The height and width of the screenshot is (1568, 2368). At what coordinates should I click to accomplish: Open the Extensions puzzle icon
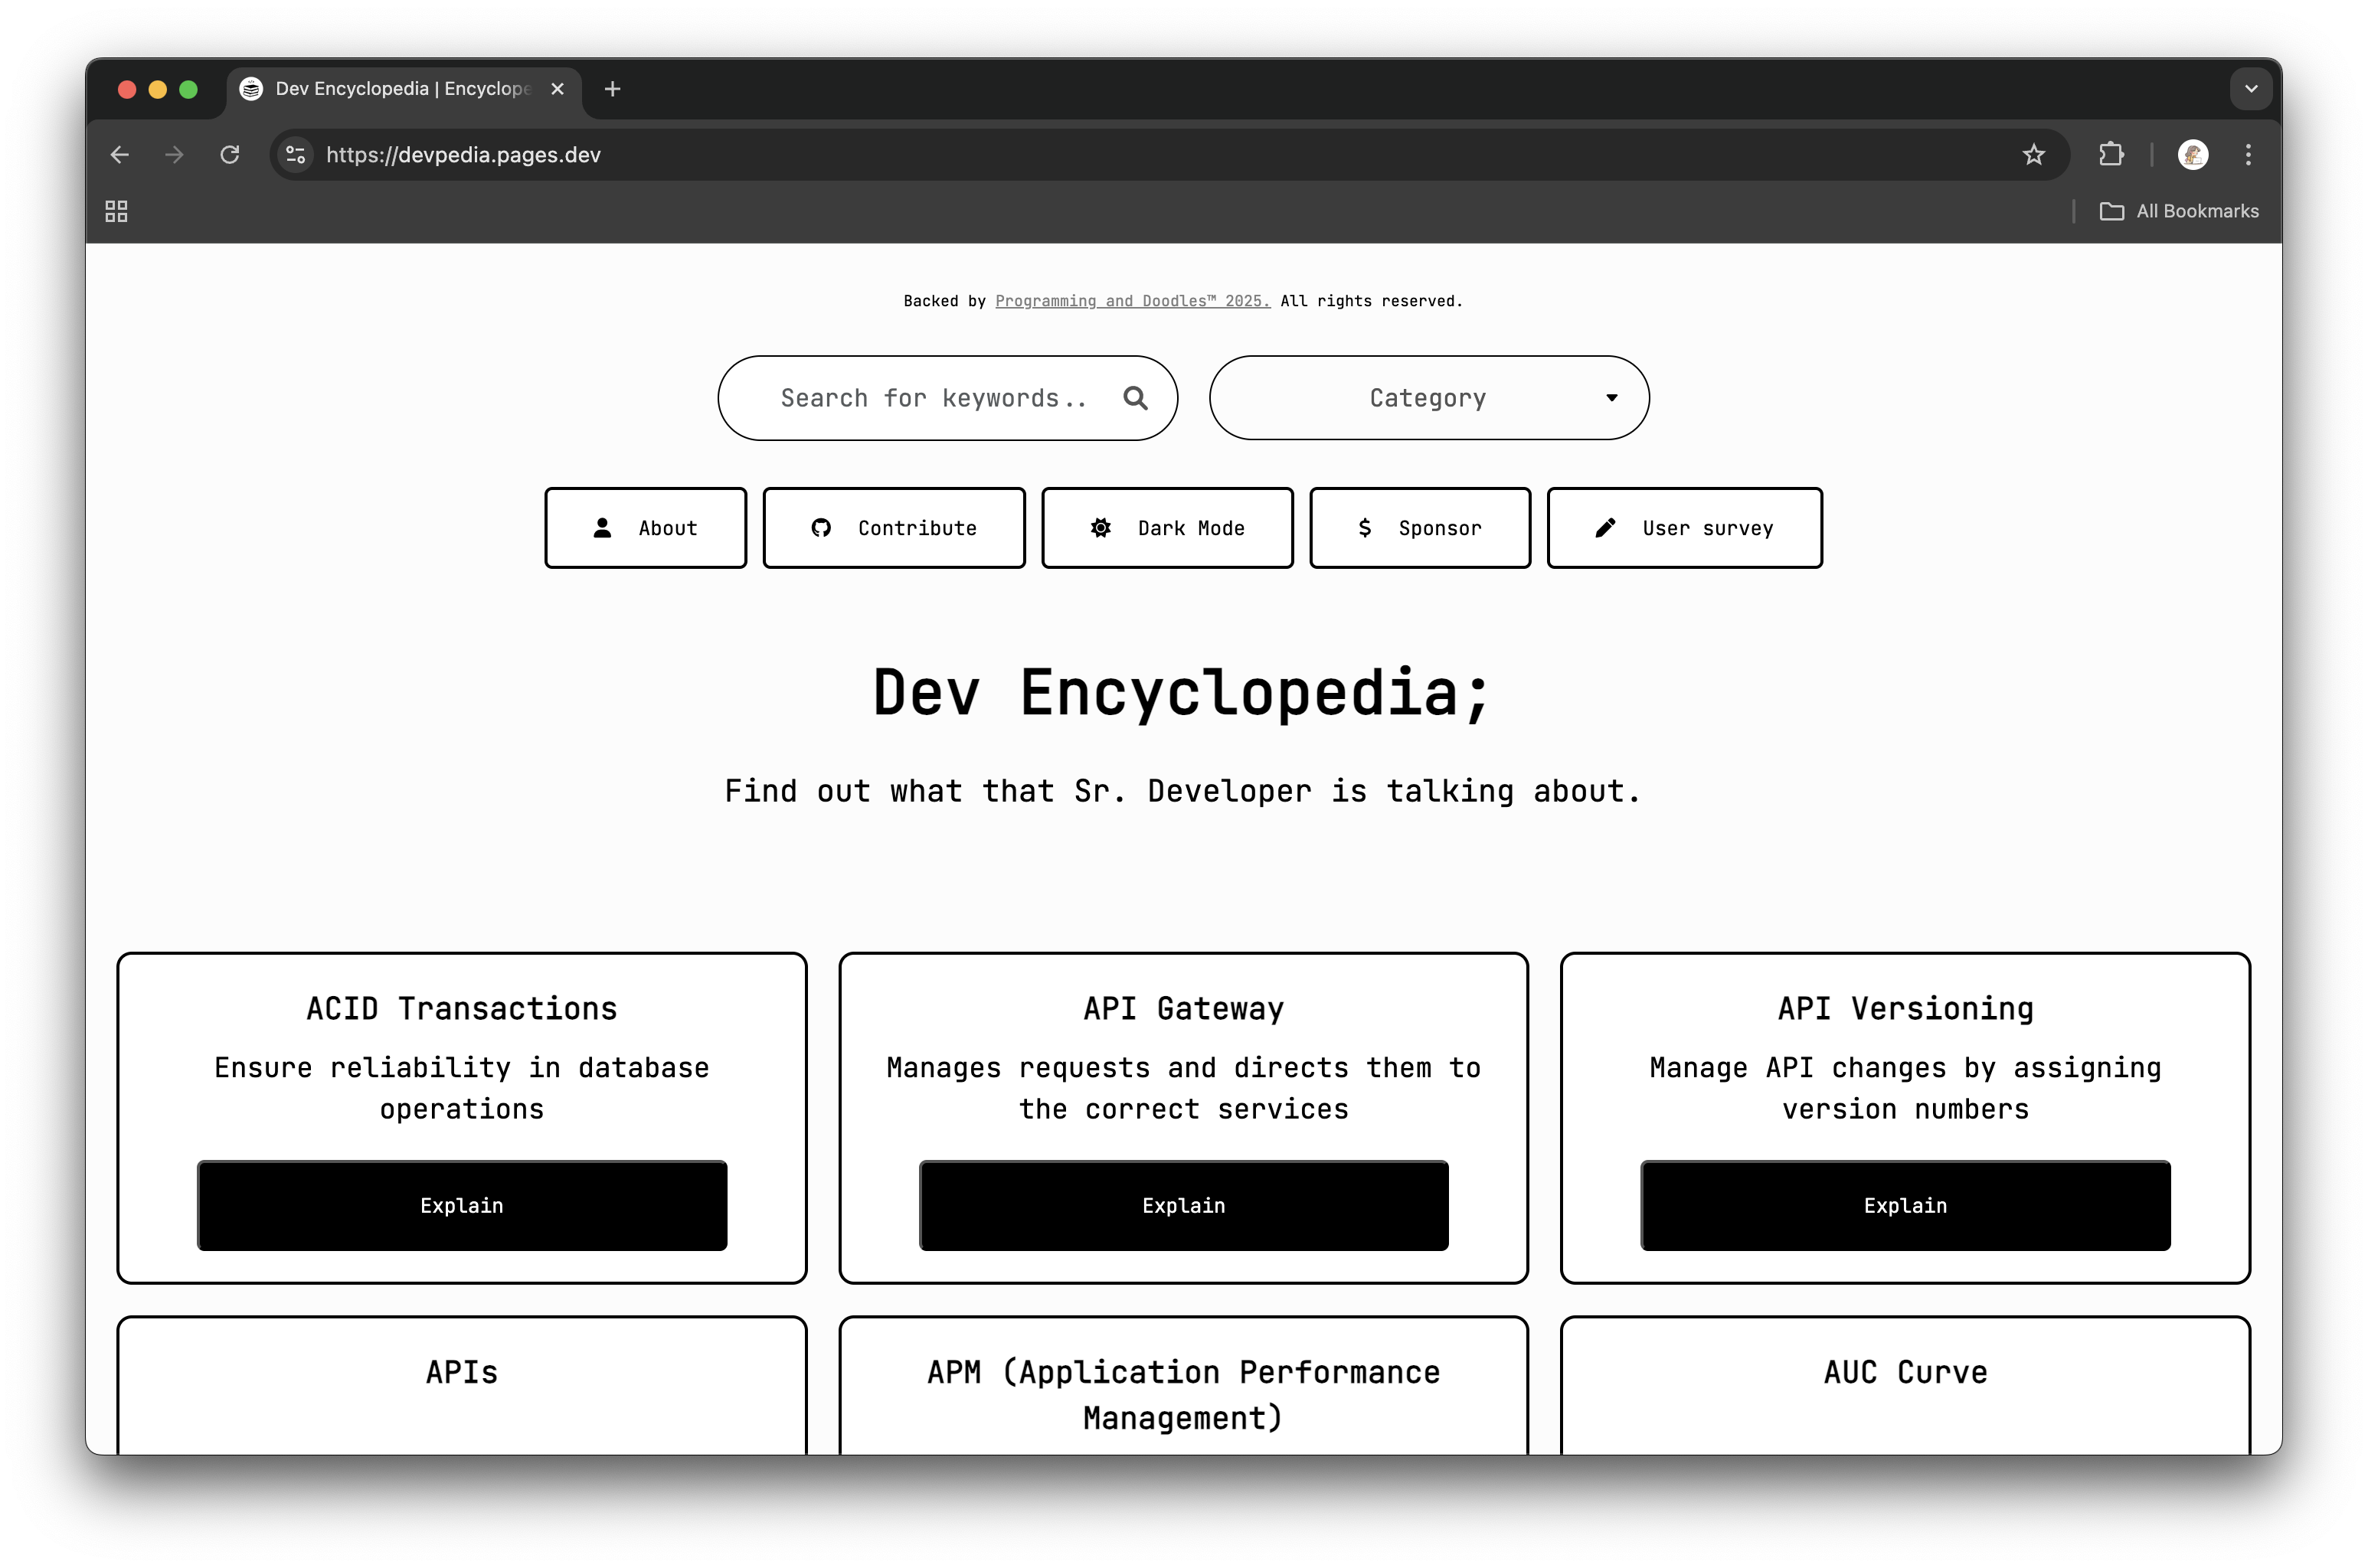[2110, 155]
